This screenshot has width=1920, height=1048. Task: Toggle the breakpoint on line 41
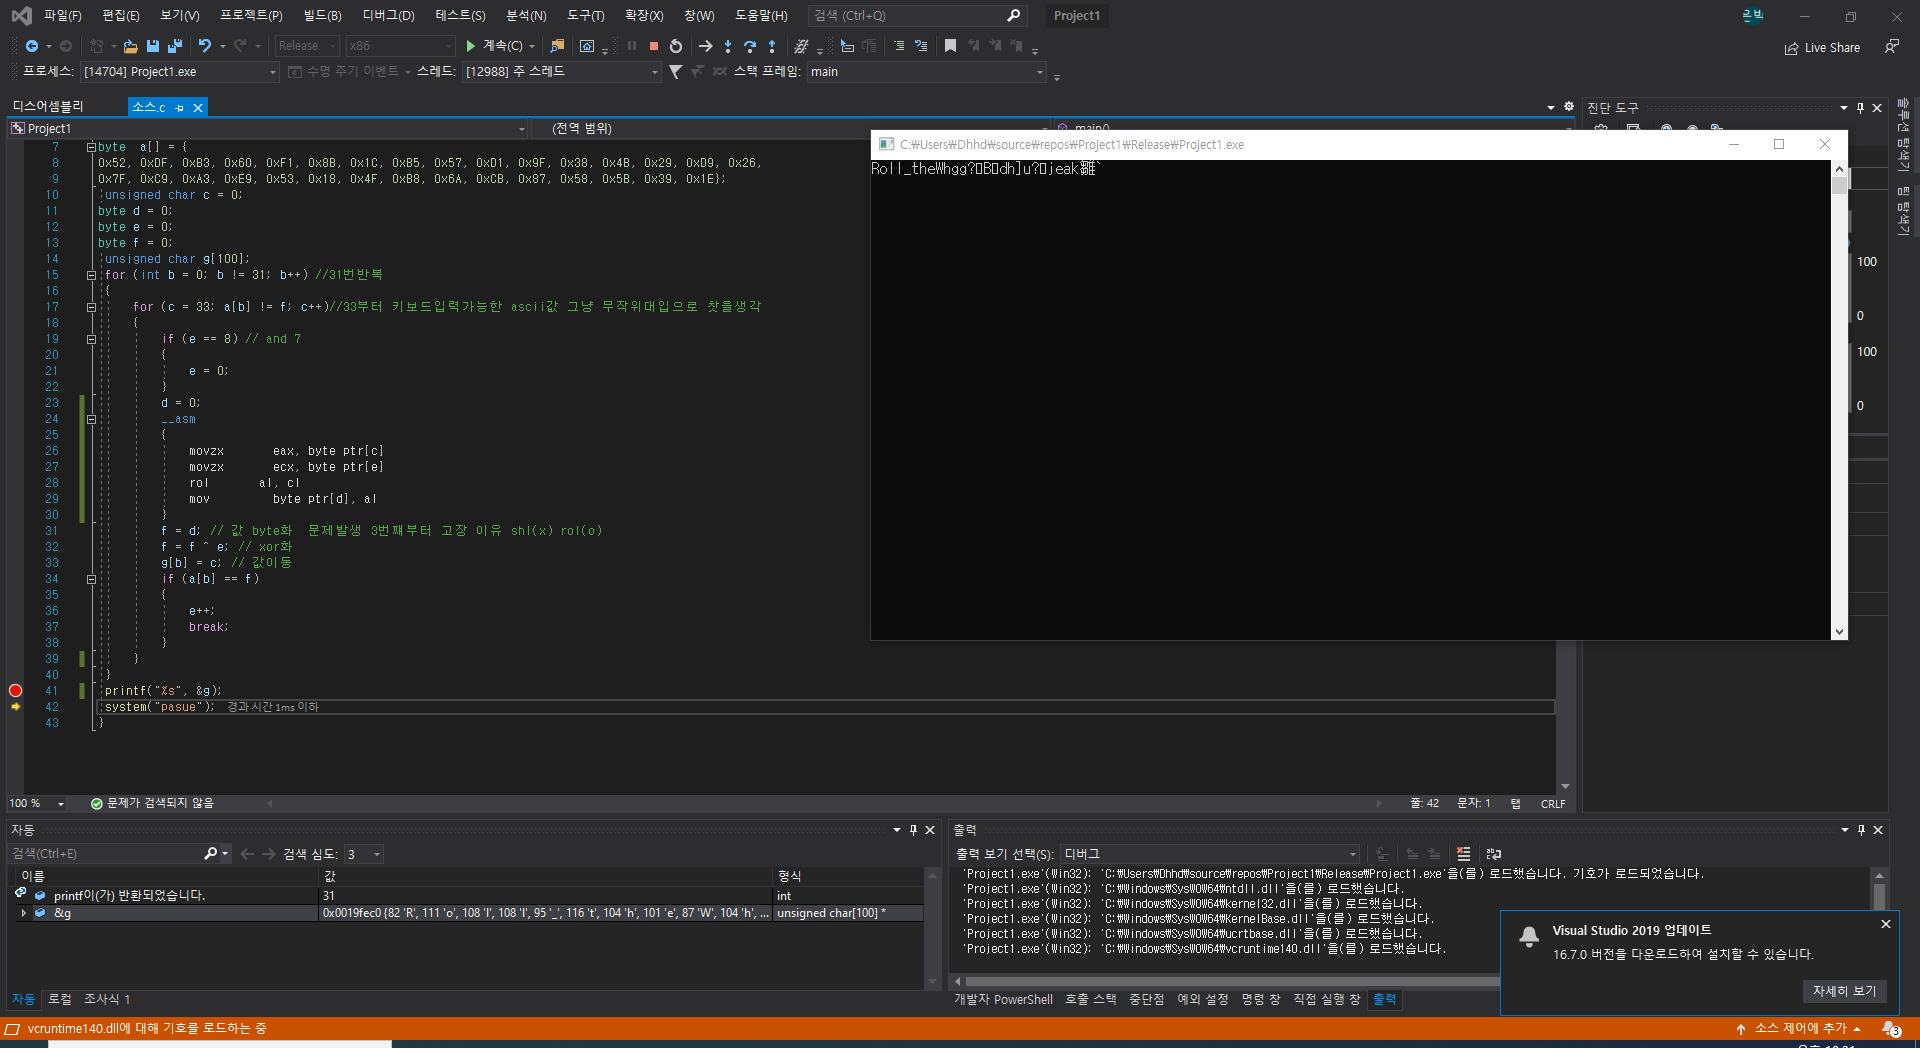pos(15,691)
